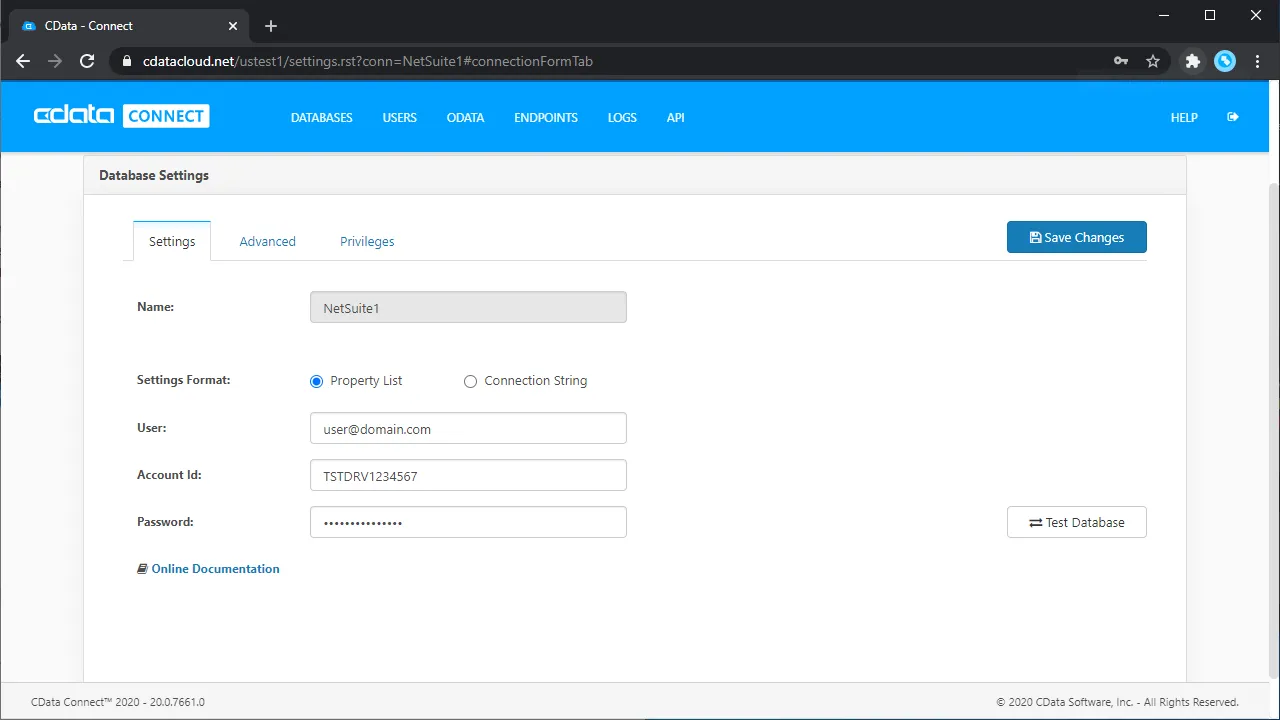Image resolution: width=1280 pixels, height=720 pixels.
Task: Click the book icon beside Online Documentation
Action: coord(142,569)
